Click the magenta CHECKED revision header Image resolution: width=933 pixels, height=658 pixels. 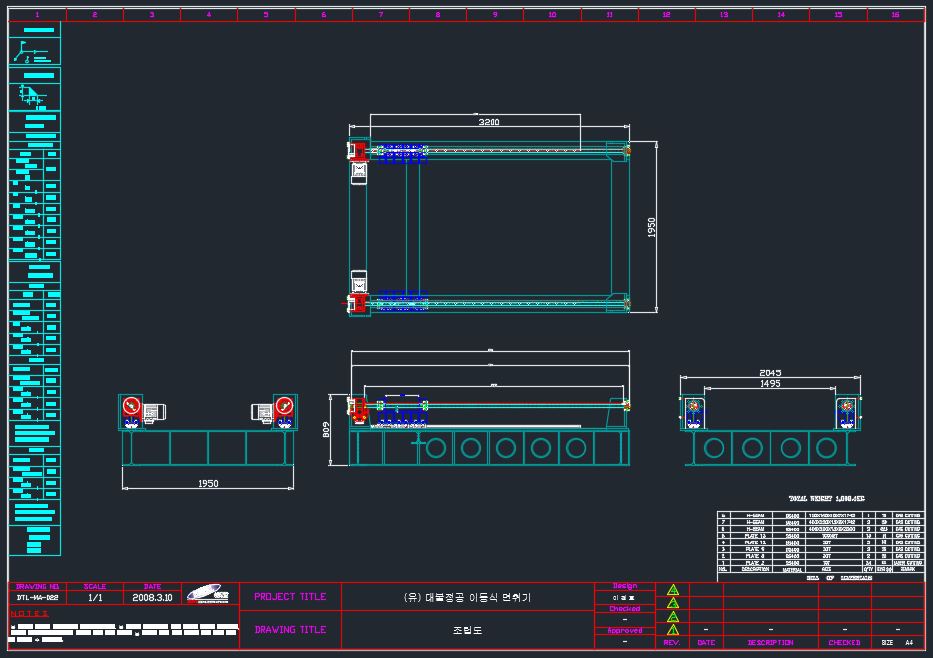click(x=844, y=643)
